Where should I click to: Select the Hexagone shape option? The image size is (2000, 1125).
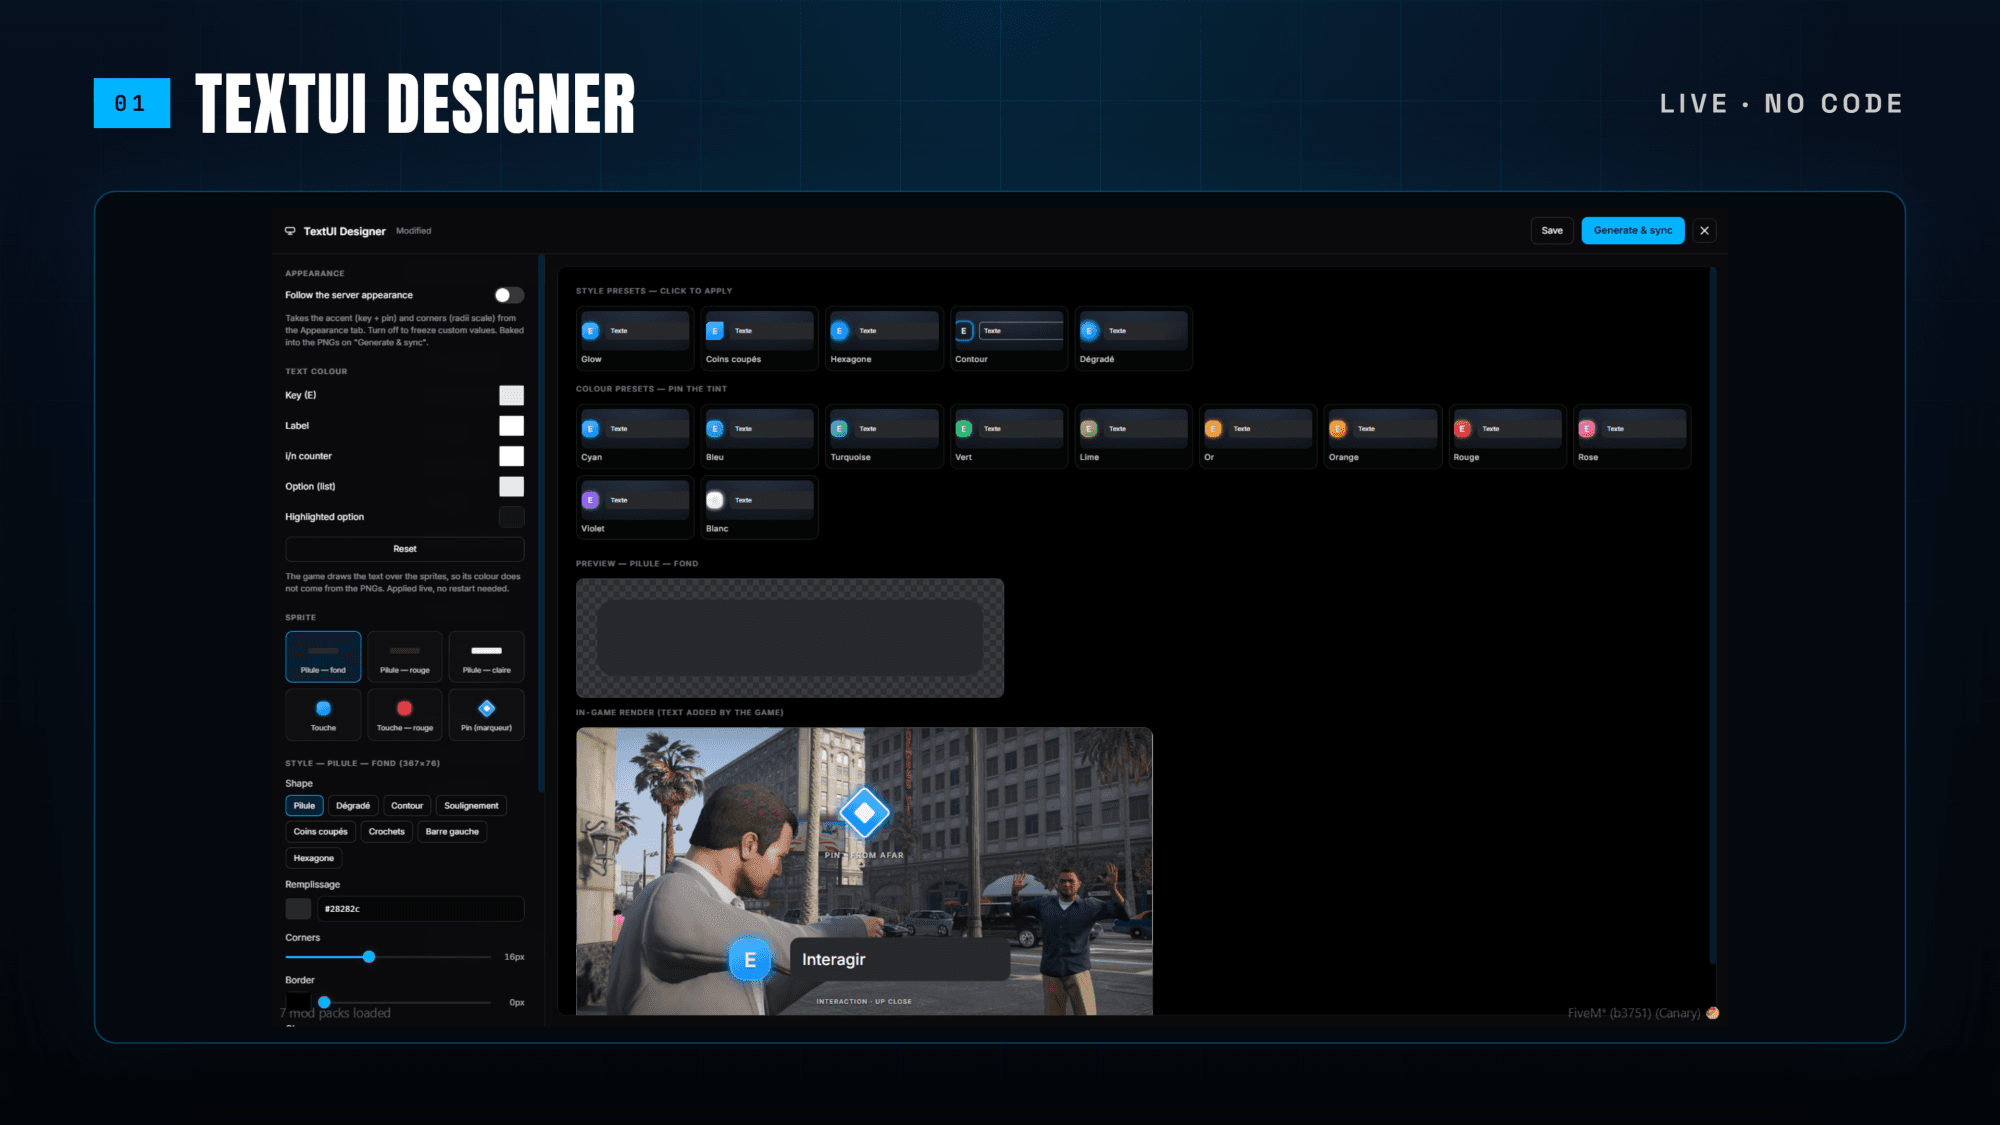(314, 858)
